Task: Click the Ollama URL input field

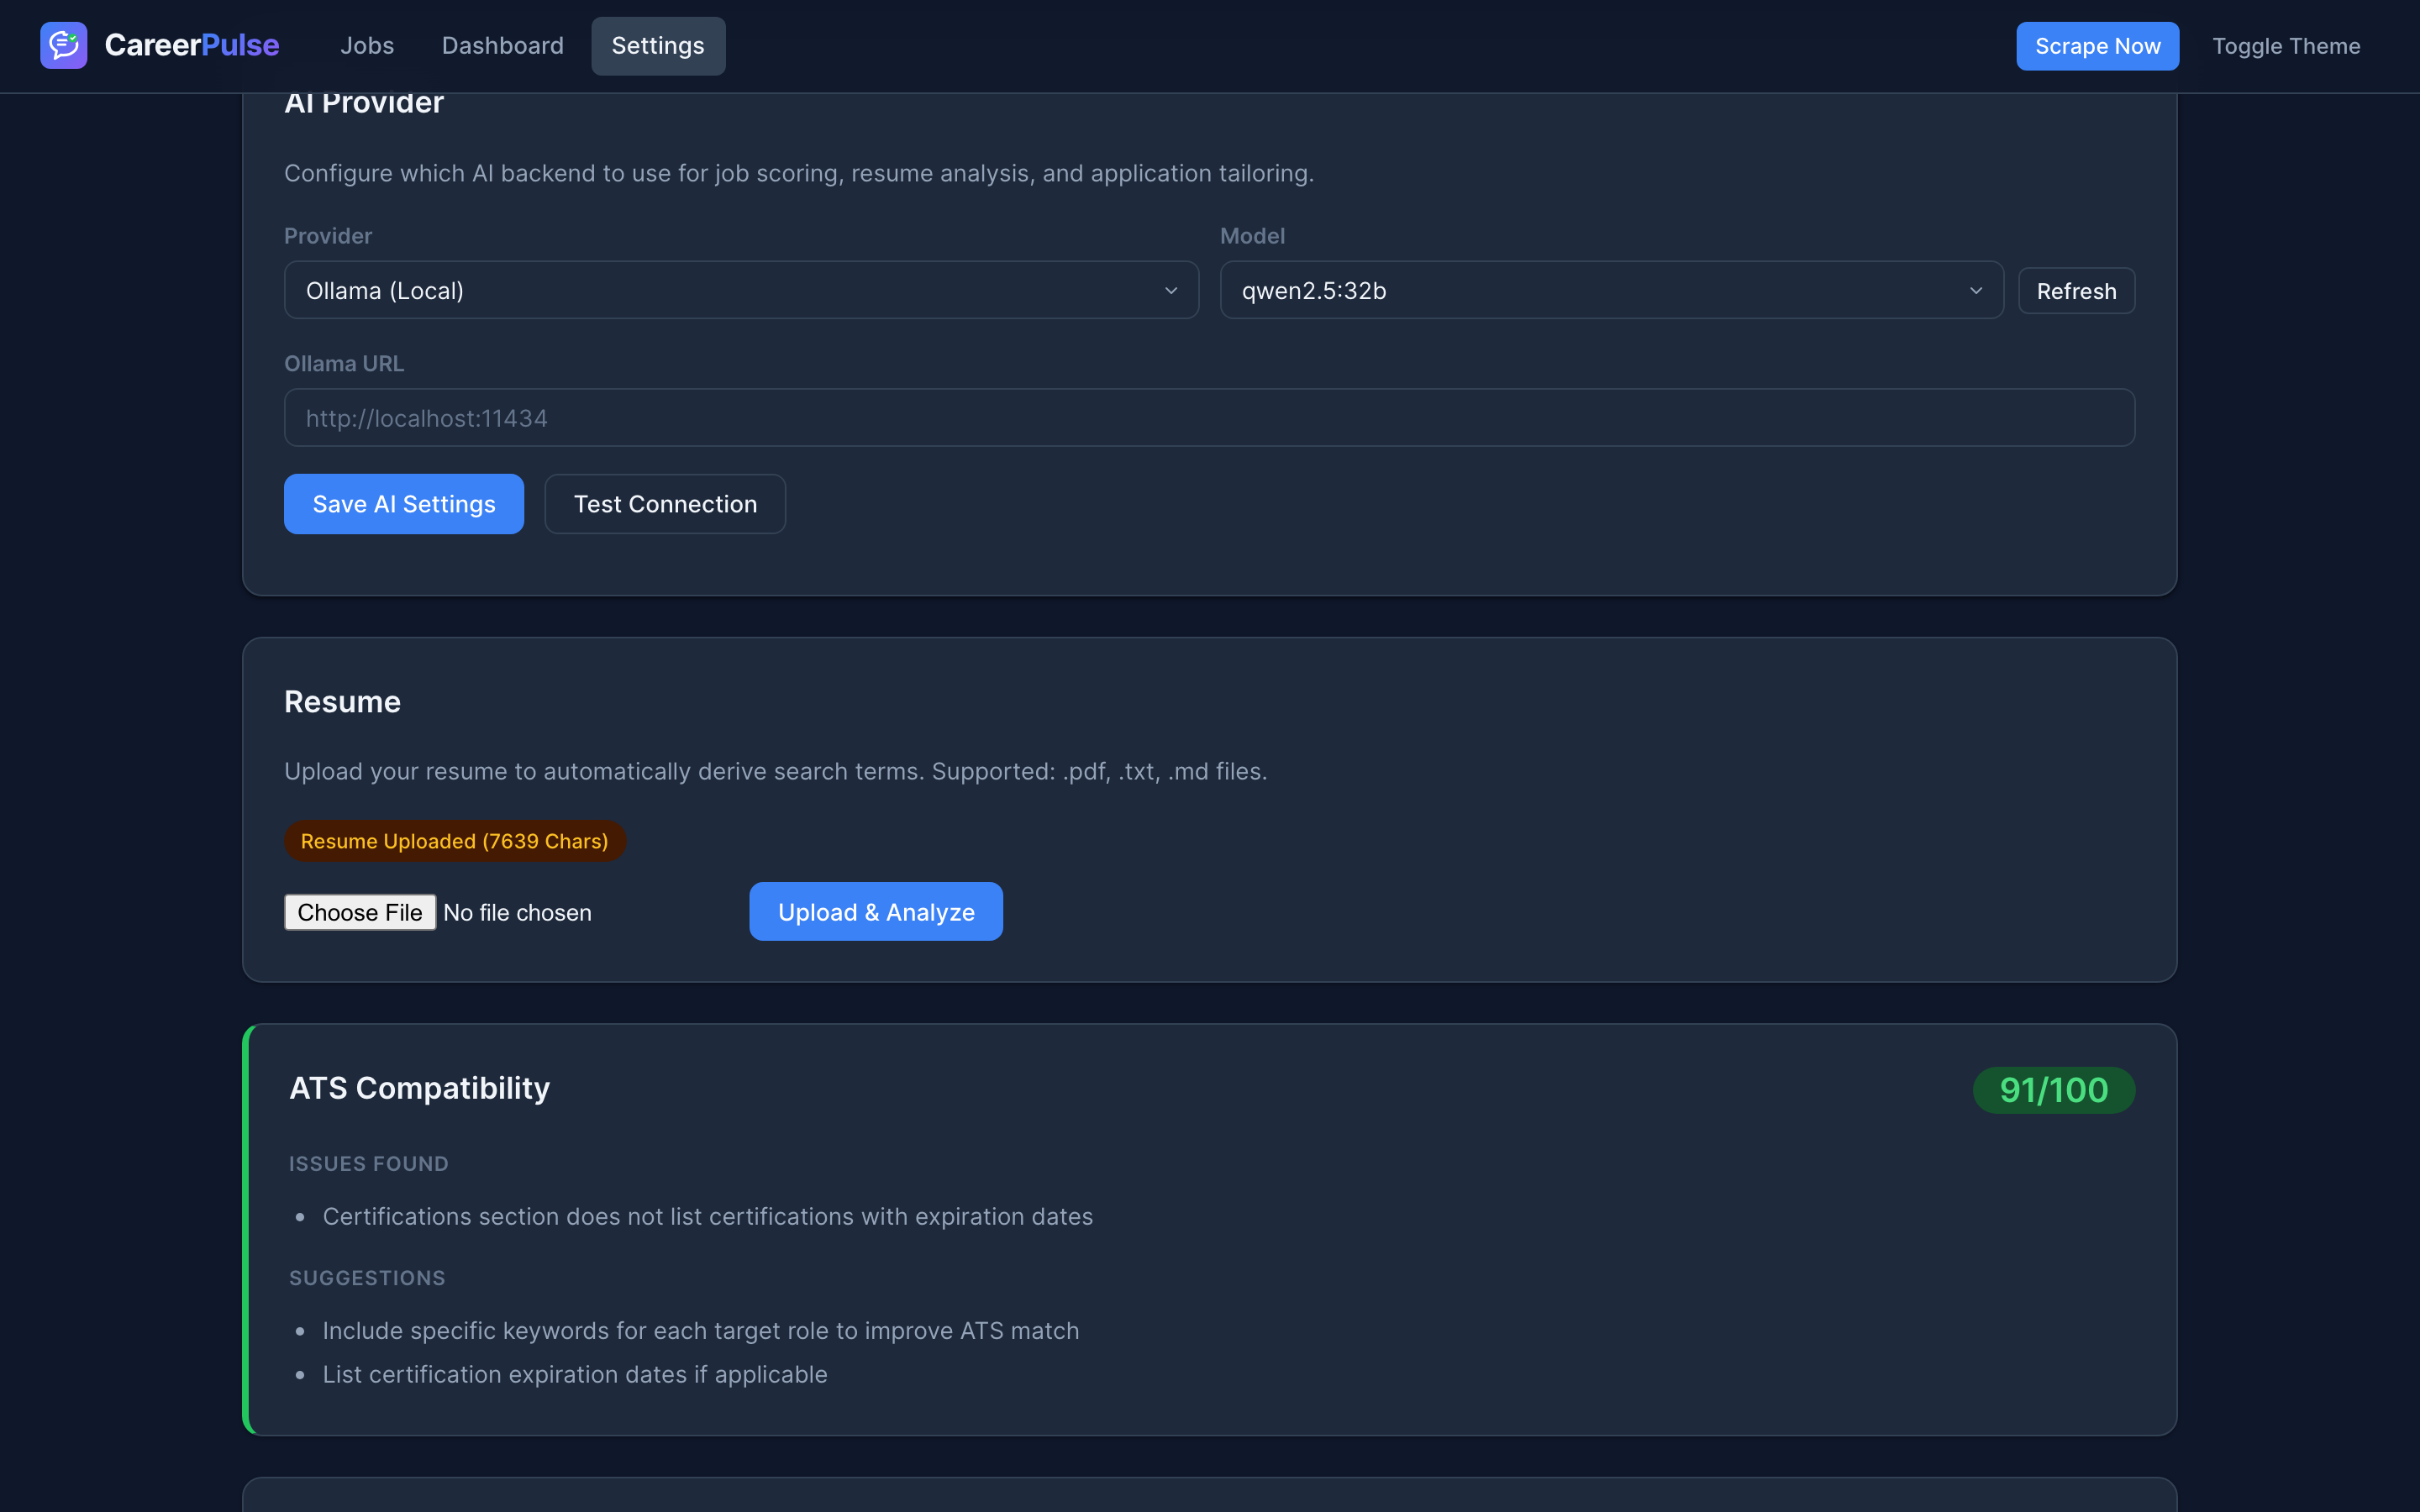Action: pos(1209,417)
